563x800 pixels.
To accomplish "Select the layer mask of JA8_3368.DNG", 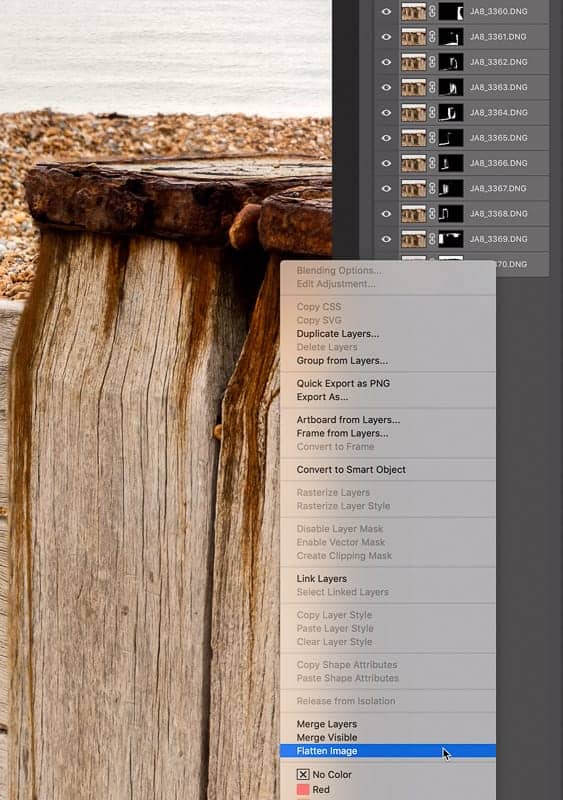I will click(451, 214).
